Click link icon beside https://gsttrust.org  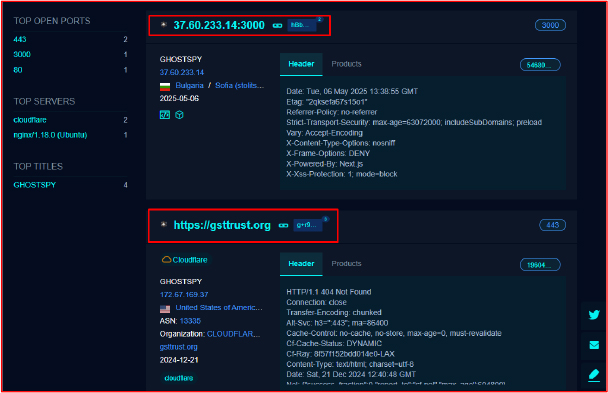pyautogui.click(x=283, y=225)
